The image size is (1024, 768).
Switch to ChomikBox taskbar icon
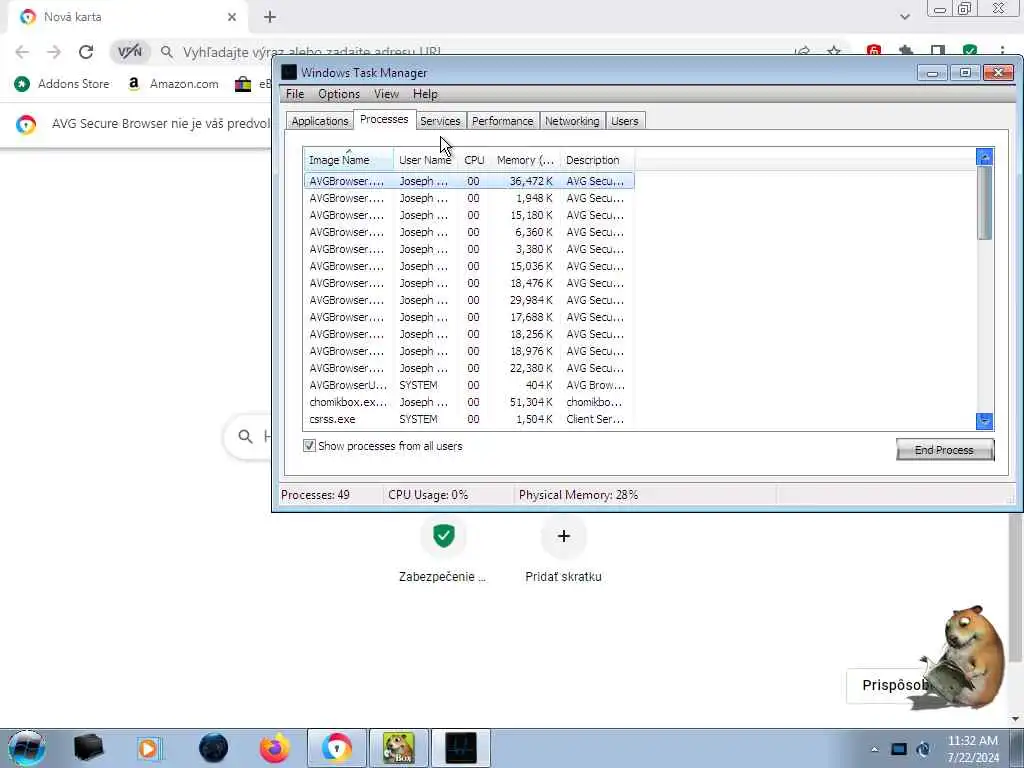tap(398, 748)
